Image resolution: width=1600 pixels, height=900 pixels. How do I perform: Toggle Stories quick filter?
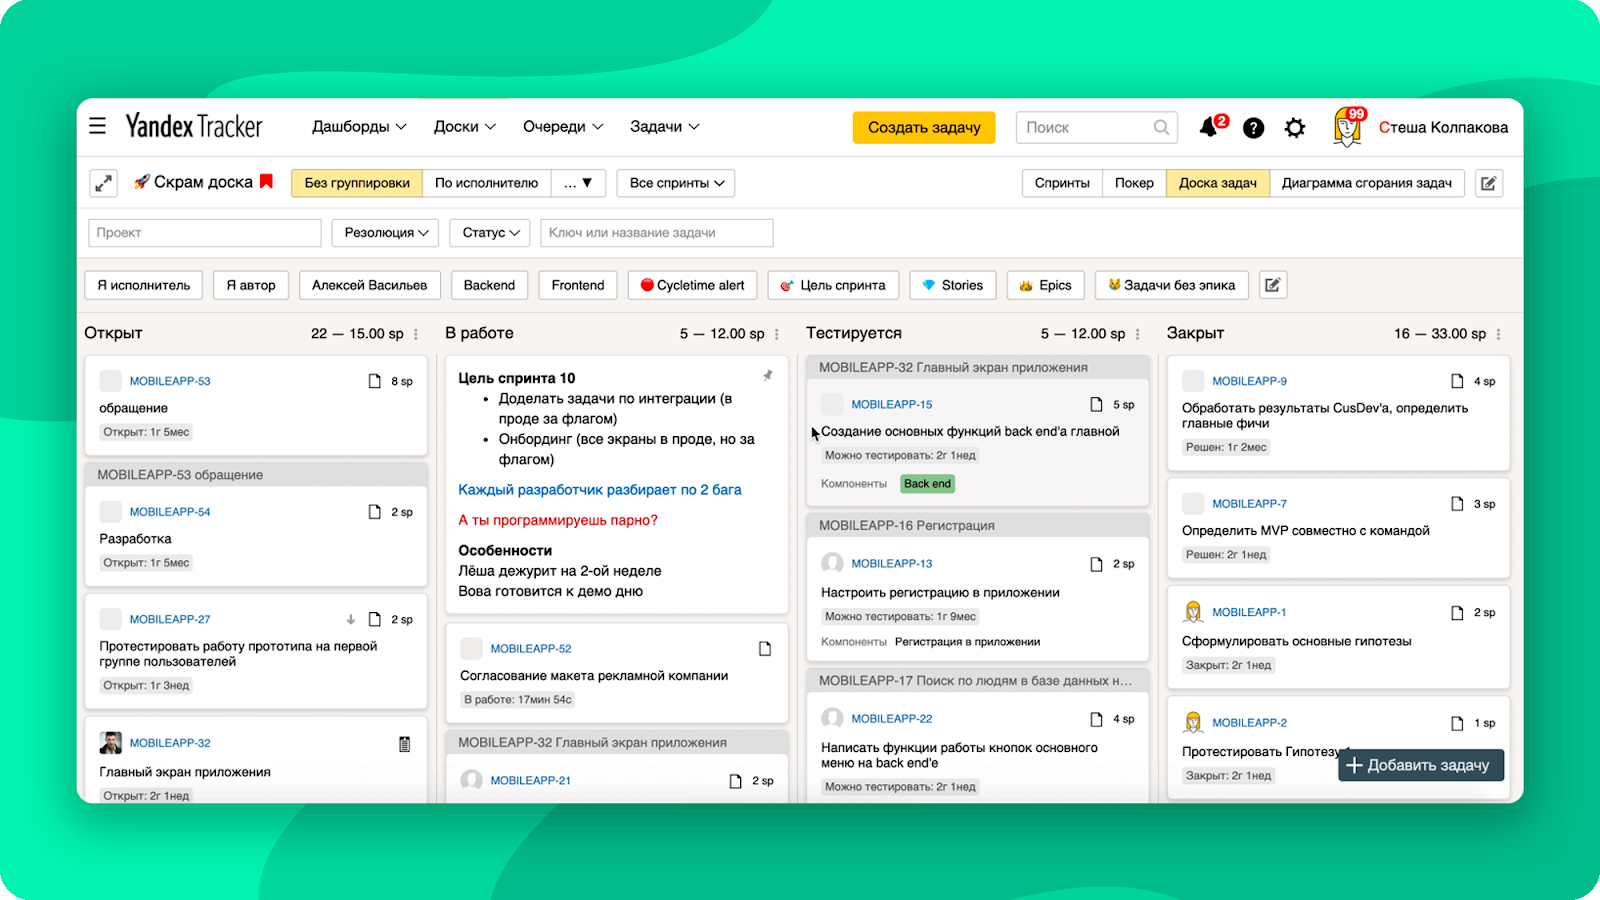[x=953, y=285]
